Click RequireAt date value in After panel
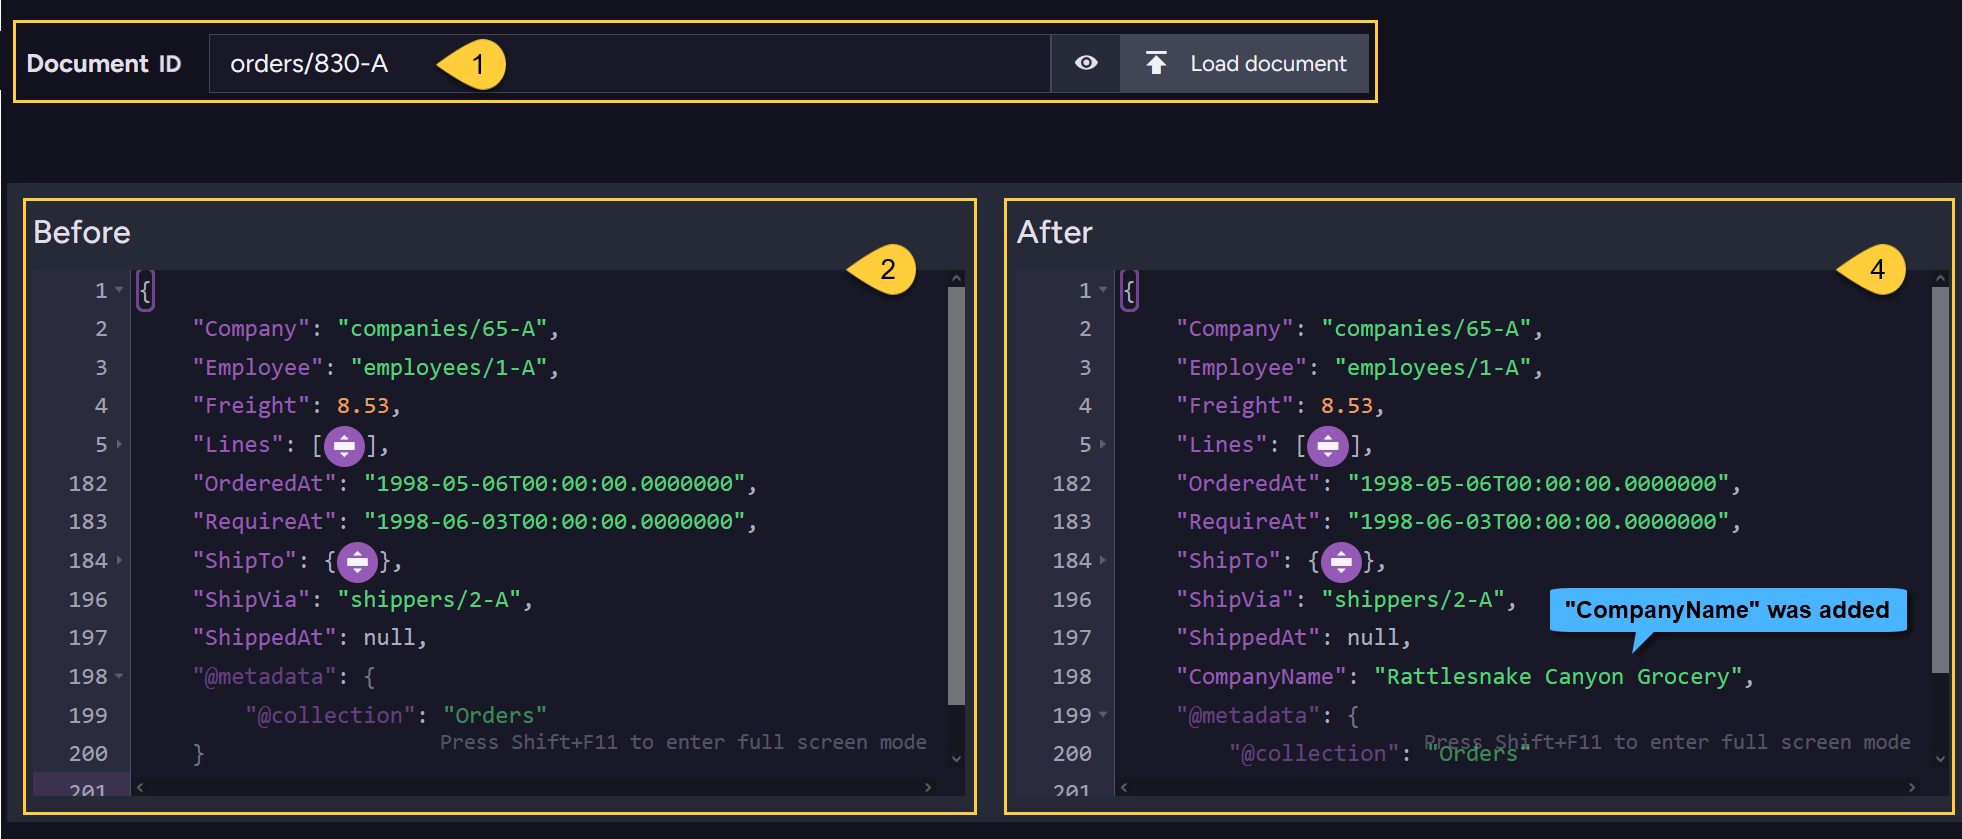The image size is (1962, 839). coord(1539,522)
